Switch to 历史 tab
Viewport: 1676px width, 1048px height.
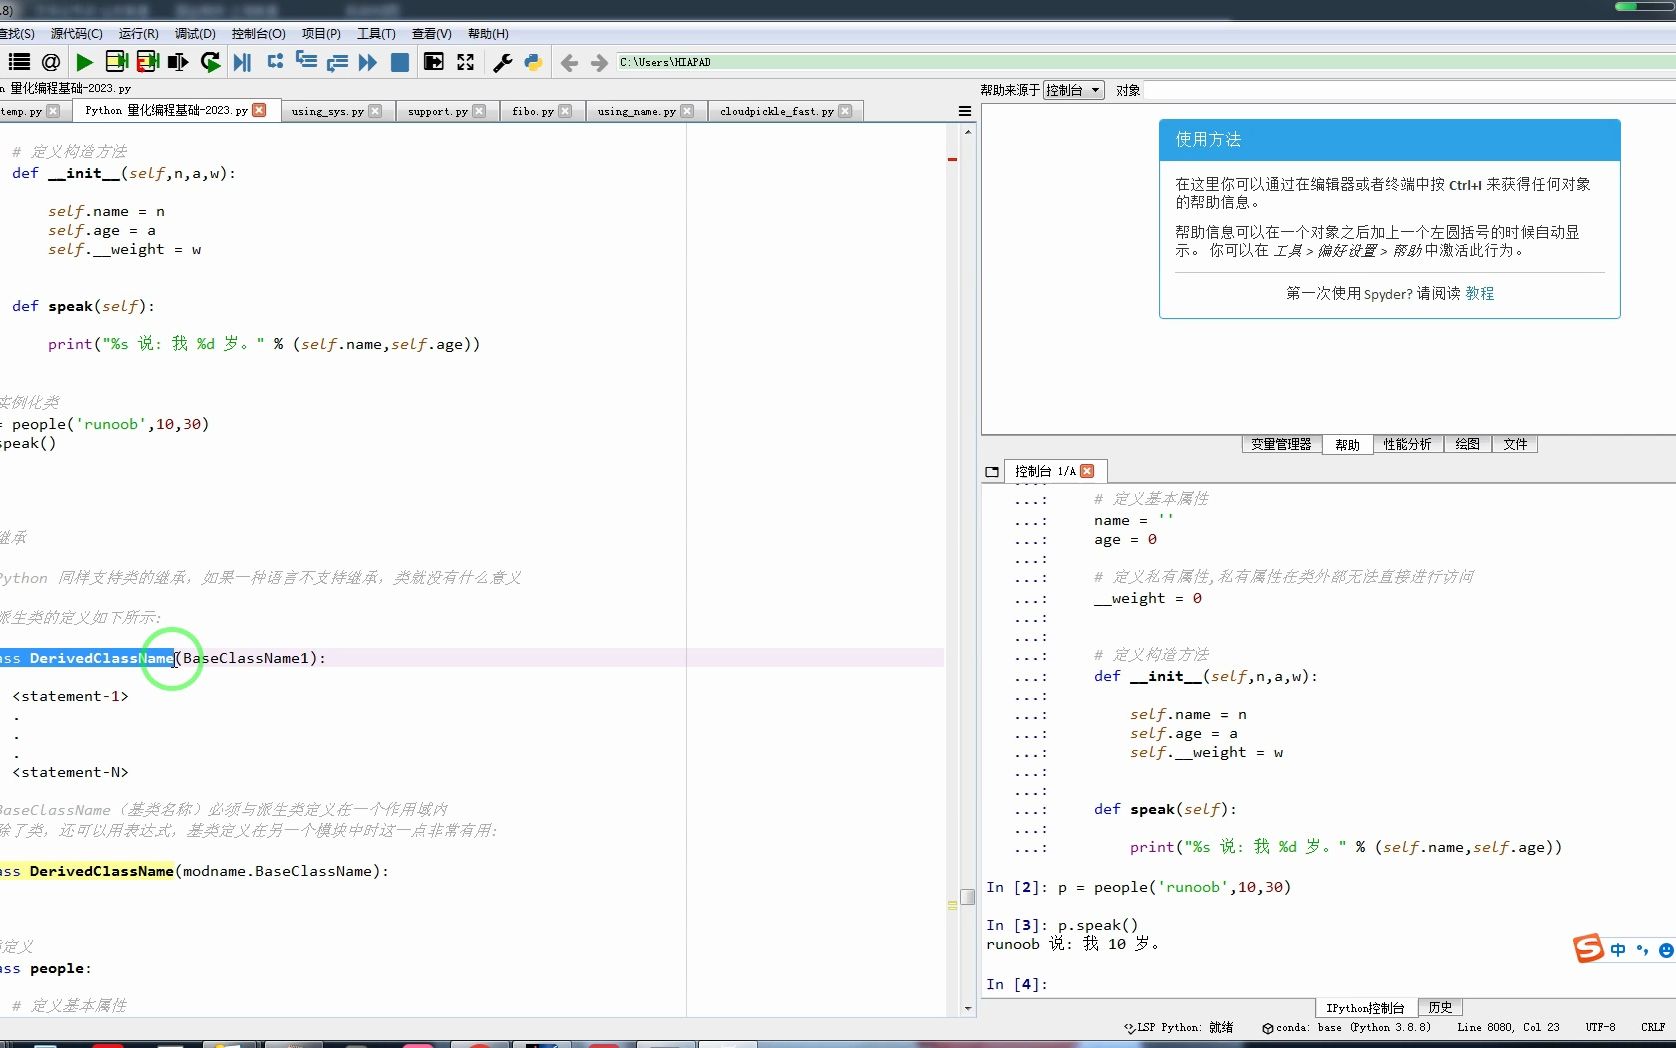pyautogui.click(x=1440, y=1007)
